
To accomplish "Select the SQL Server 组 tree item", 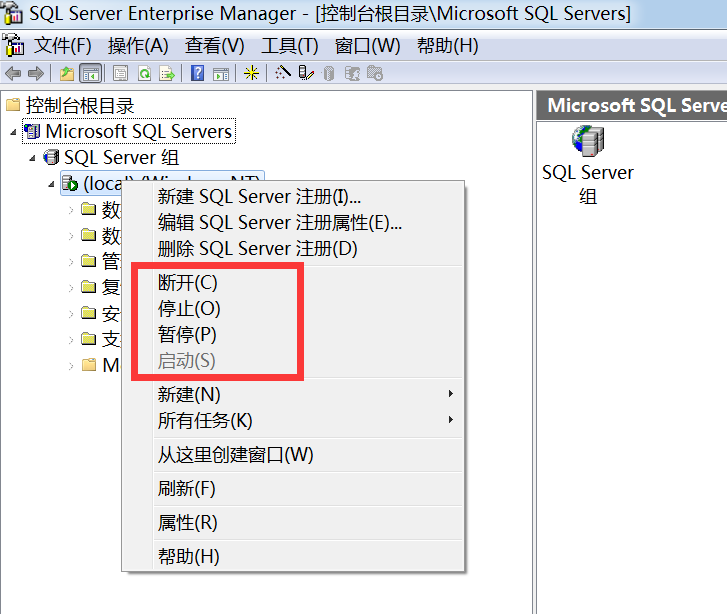I will pos(121,157).
